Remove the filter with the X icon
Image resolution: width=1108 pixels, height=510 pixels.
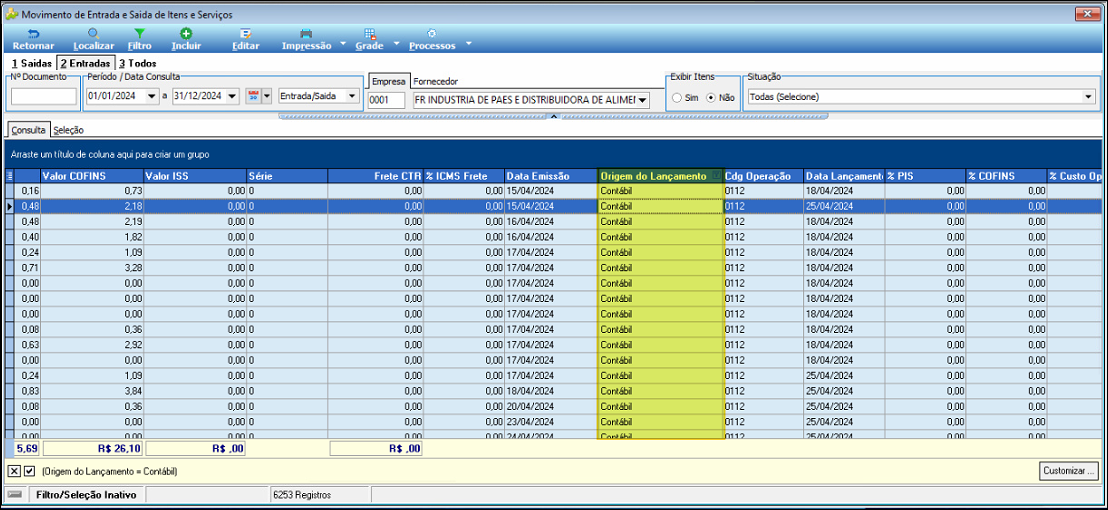point(14,470)
